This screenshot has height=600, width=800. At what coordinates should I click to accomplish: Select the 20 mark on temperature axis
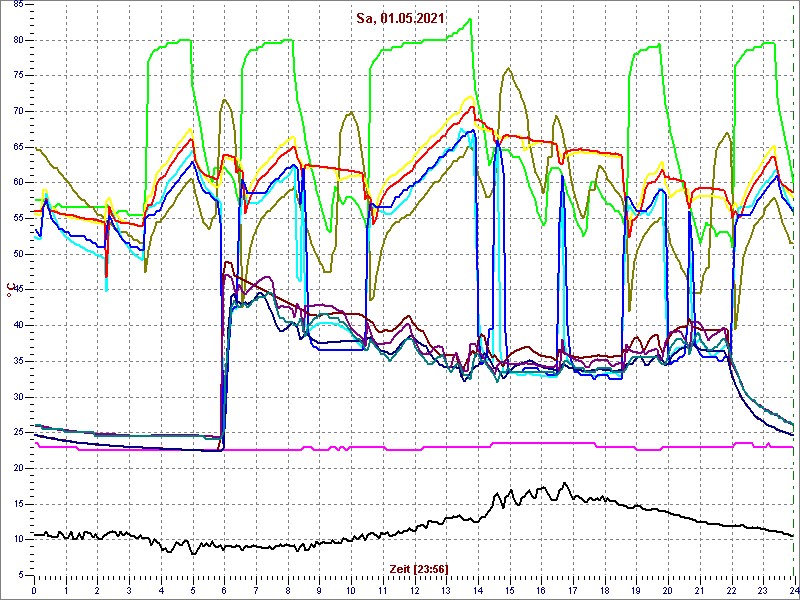pyautogui.click(x=17, y=469)
